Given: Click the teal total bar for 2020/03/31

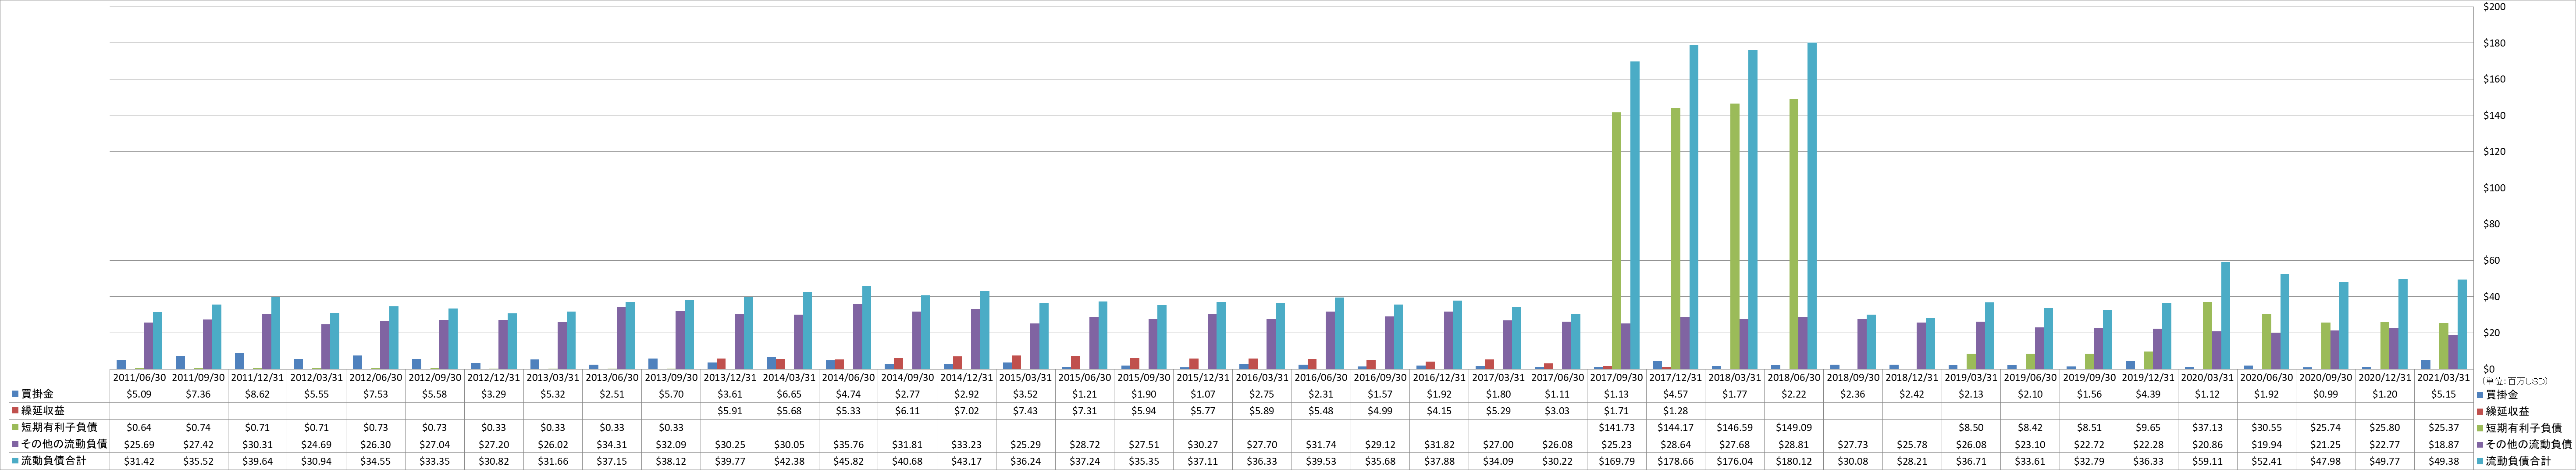Looking at the screenshot, I should coord(2226,316).
